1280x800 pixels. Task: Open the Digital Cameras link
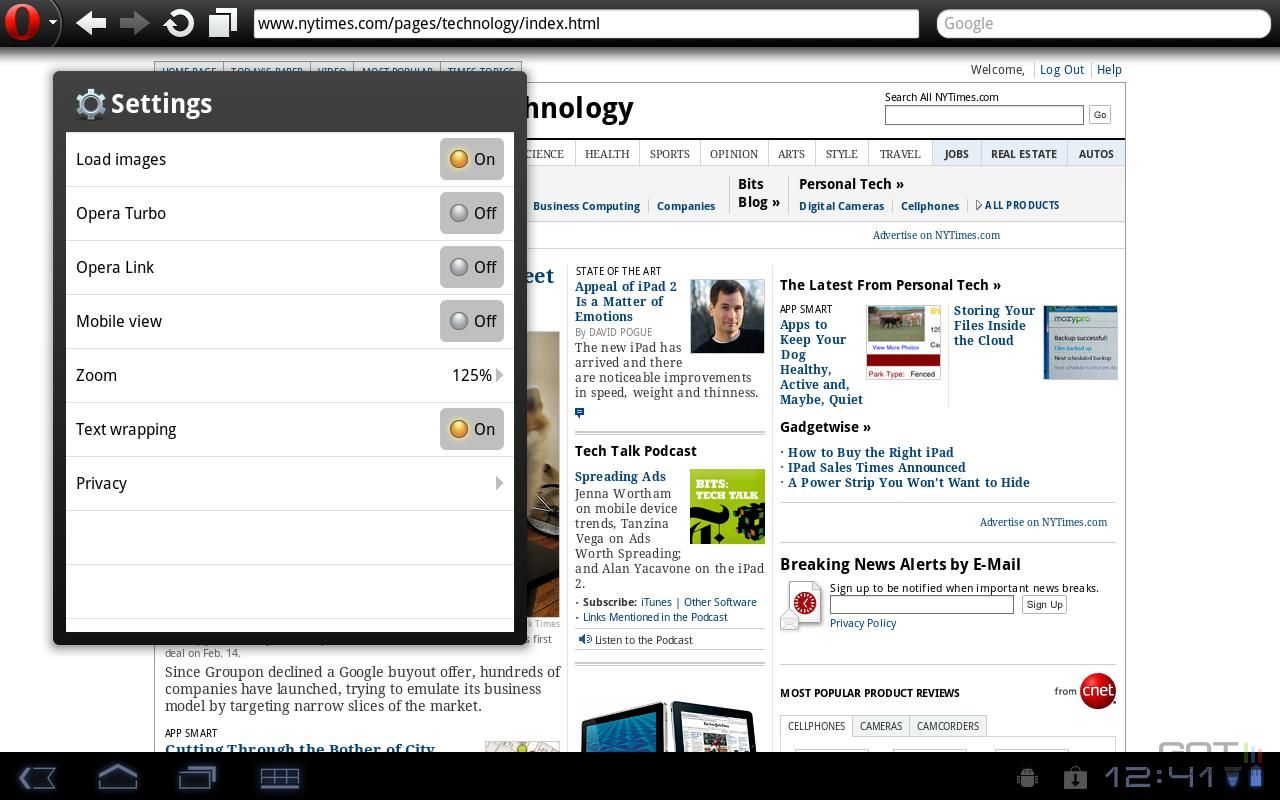click(841, 206)
